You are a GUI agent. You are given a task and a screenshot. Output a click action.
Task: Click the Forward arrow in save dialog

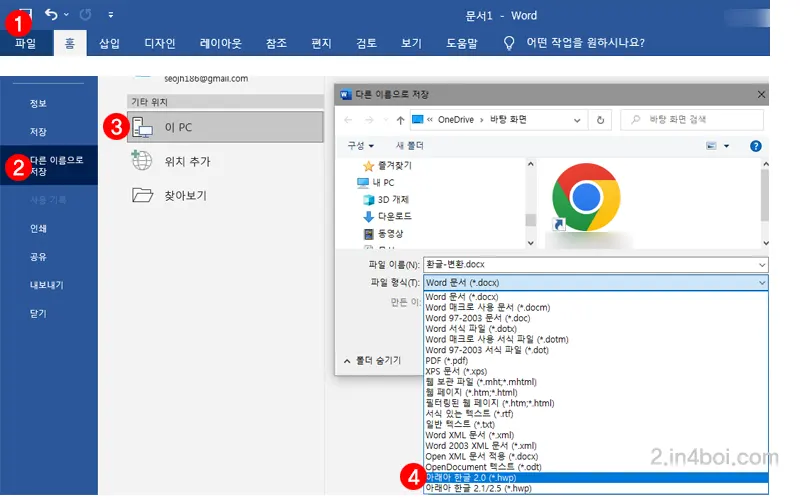[369, 120]
